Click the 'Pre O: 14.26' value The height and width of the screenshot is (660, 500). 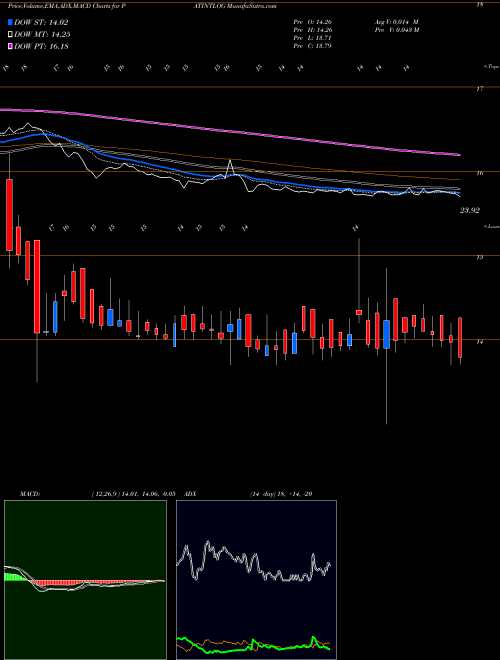coord(312,22)
